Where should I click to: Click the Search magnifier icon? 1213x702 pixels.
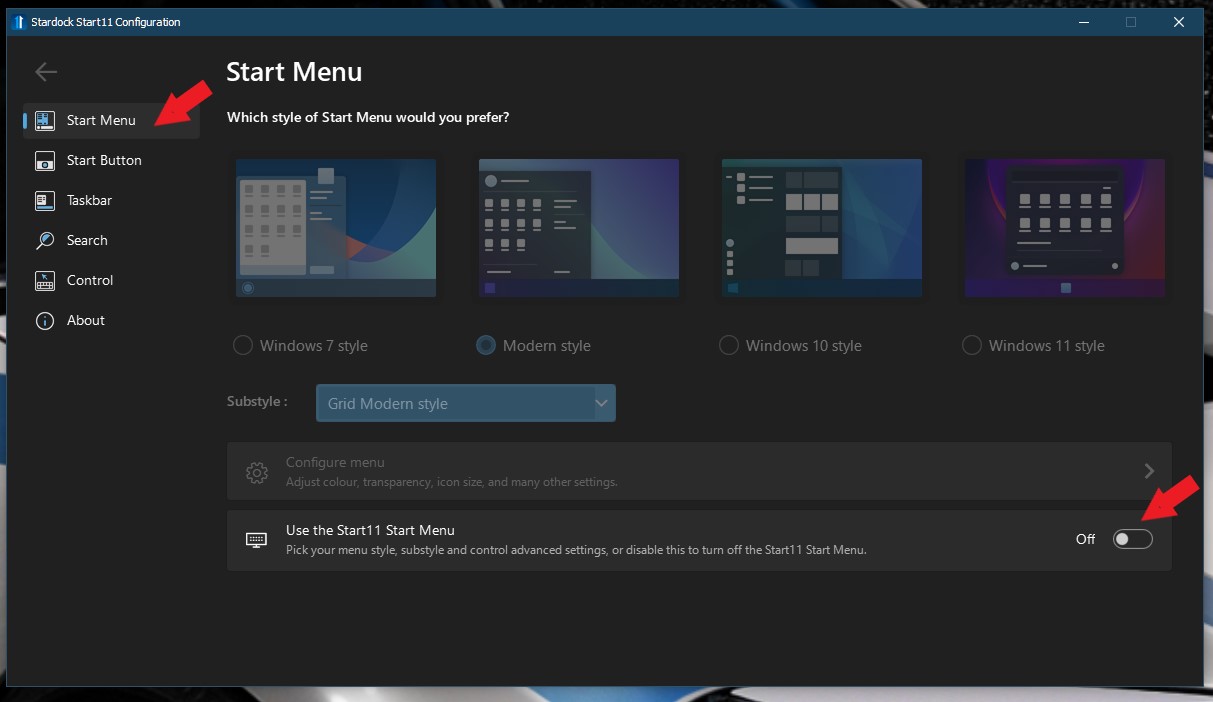click(x=44, y=241)
